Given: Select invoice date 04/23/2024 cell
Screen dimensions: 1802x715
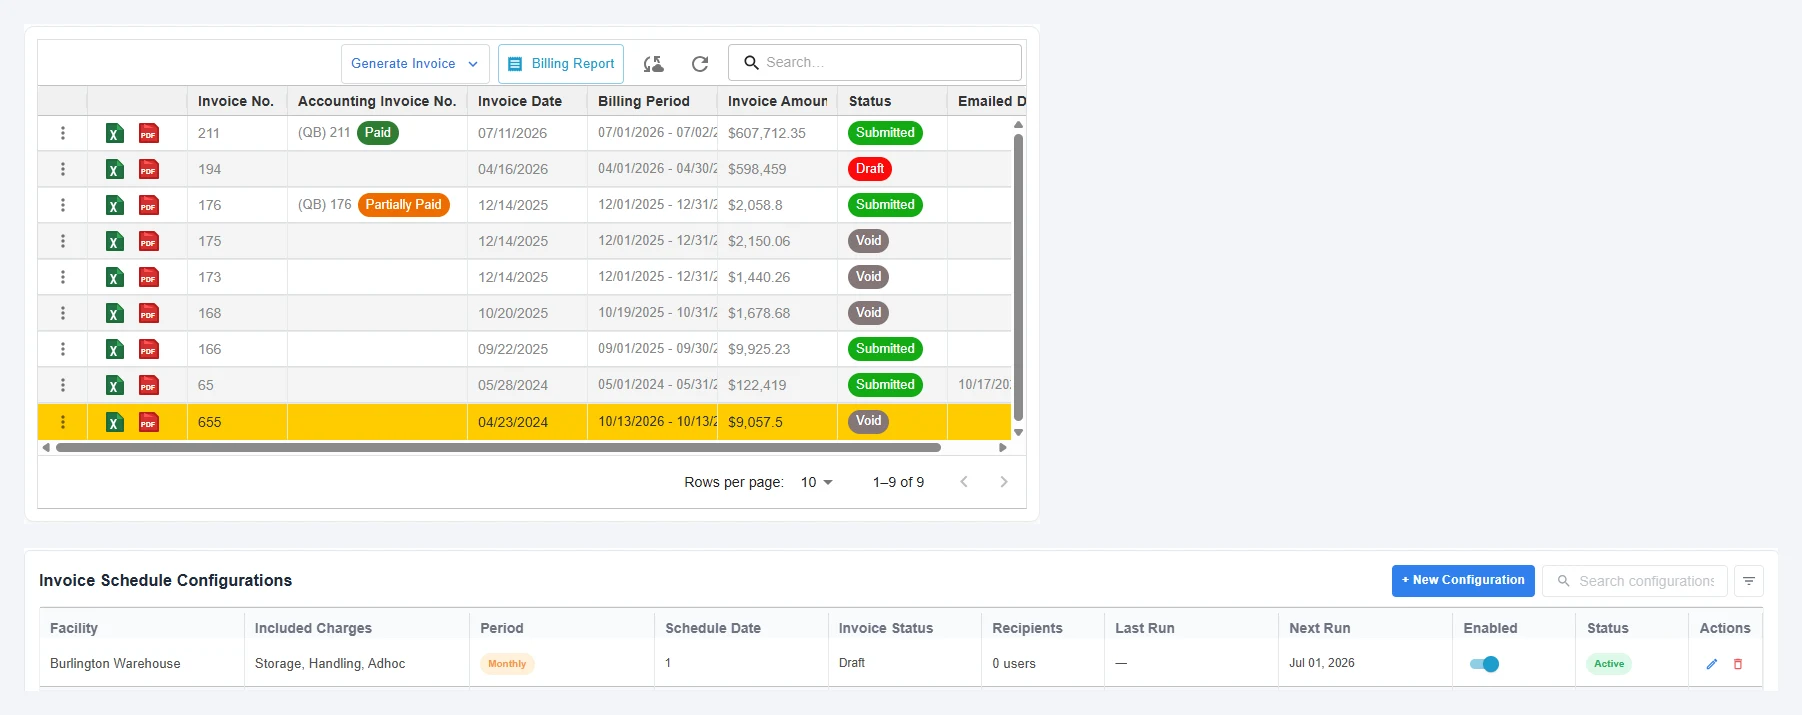Looking at the screenshot, I should 527,422.
